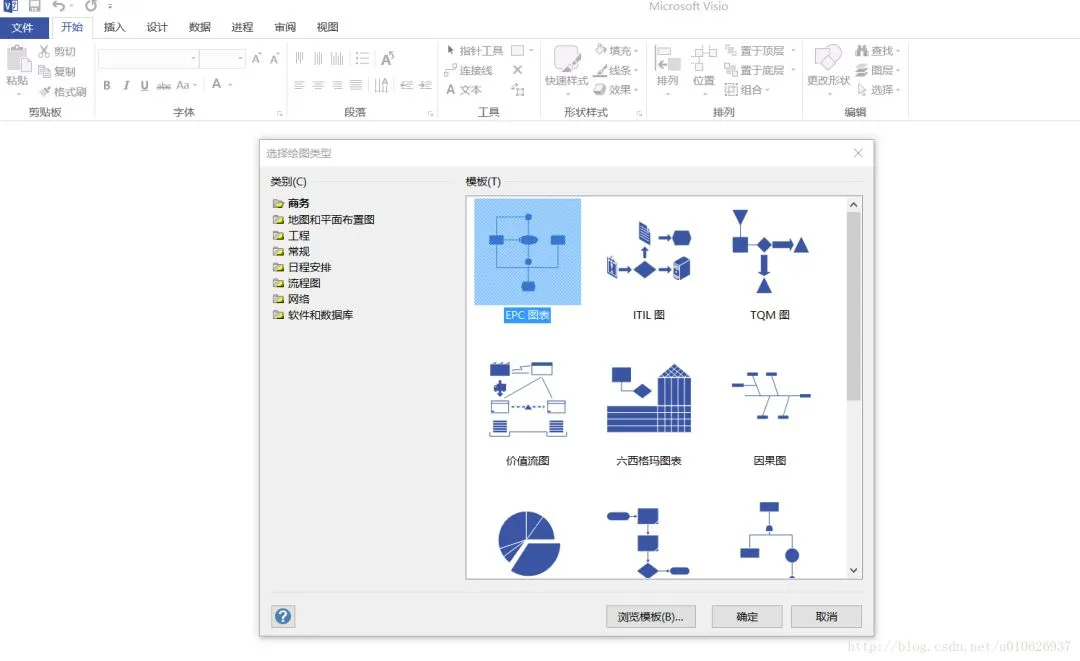Screen dimensions: 1080x661
Task: Open the font name combo box
Action: point(149,59)
